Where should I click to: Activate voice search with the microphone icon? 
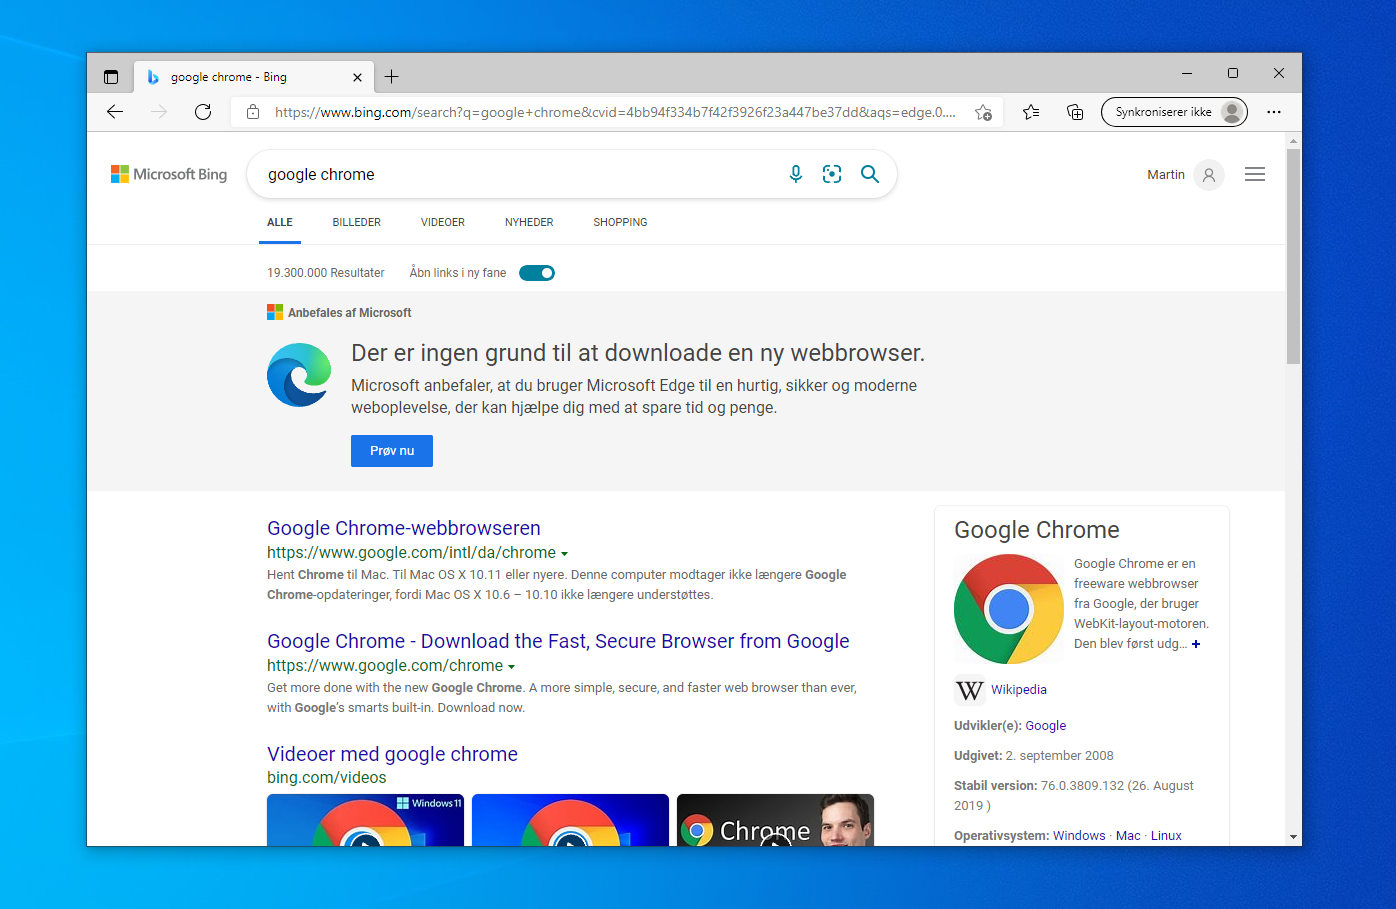(x=795, y=173)
